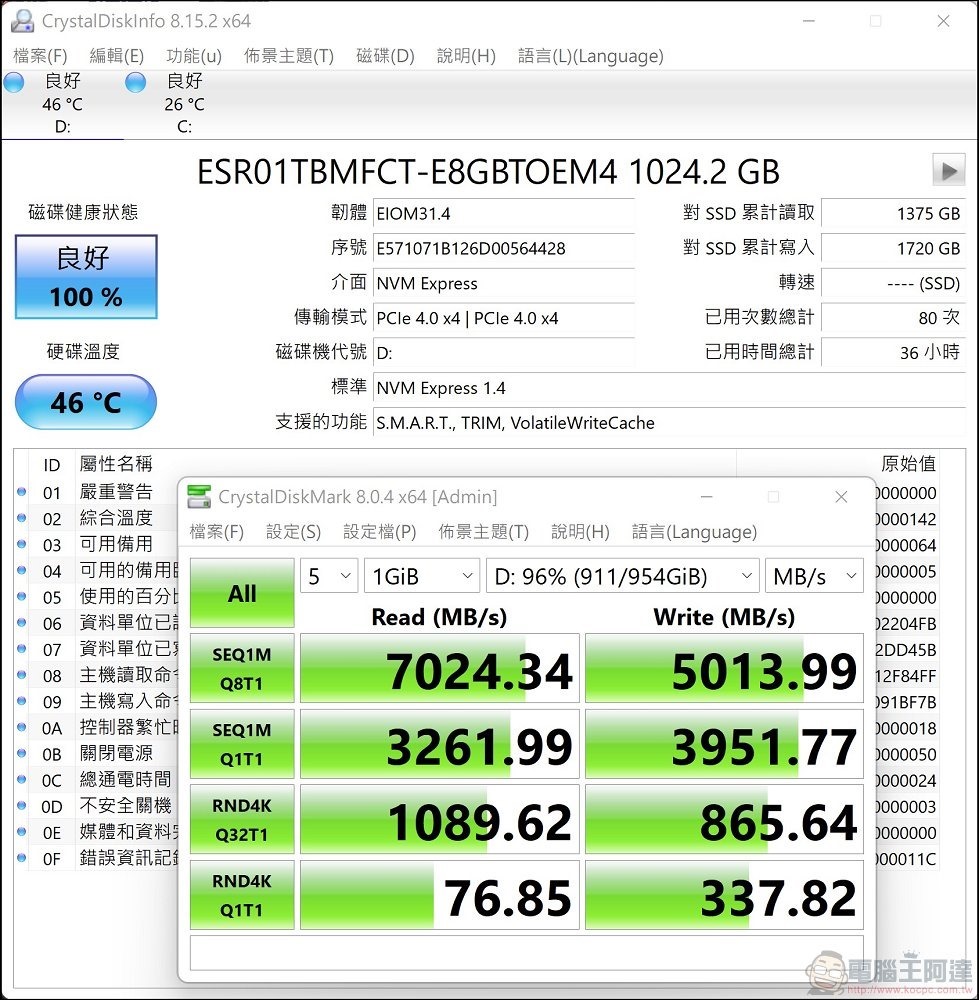Open CrystalDiskMark 檔案(F) menu
The image size is (979, 1000).
[217, 532]
